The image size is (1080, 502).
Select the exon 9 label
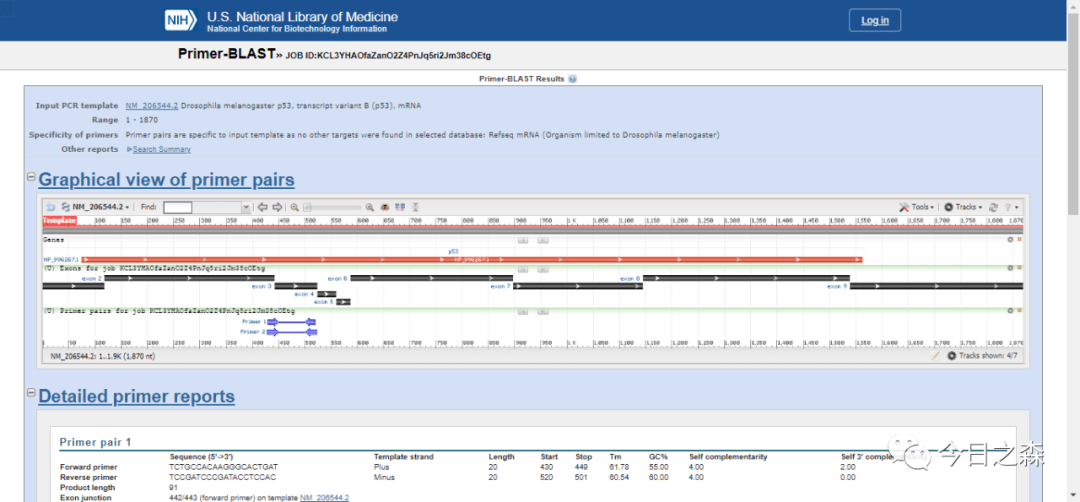(838, 286)
